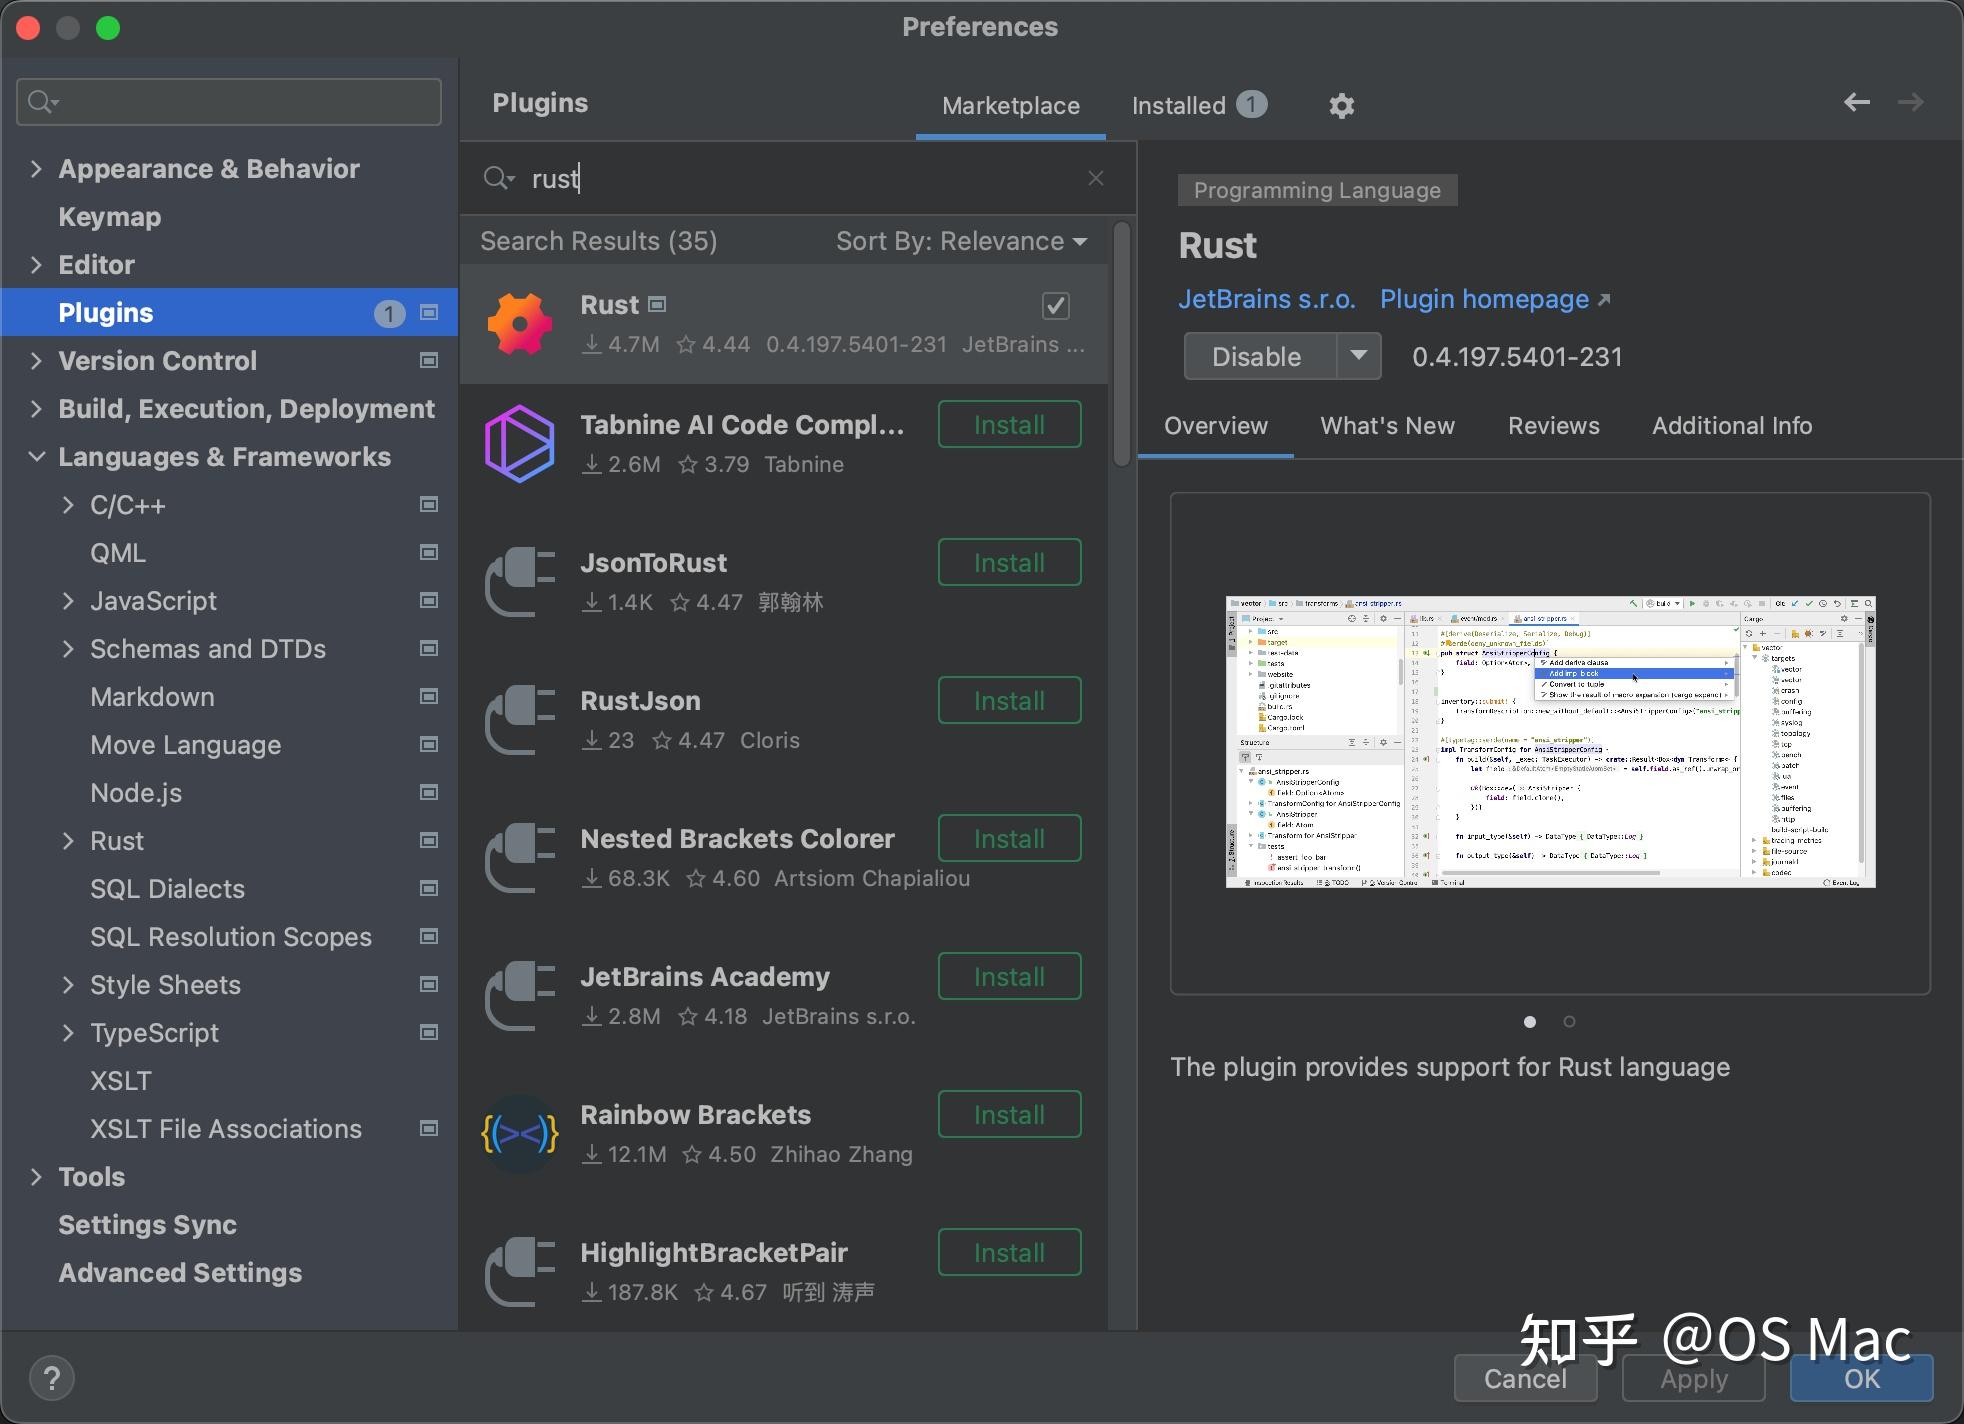The image size is (1964, 1424).
Task: Open the JetBrains s.r.o. vendor link
Action: point(1266,299)
